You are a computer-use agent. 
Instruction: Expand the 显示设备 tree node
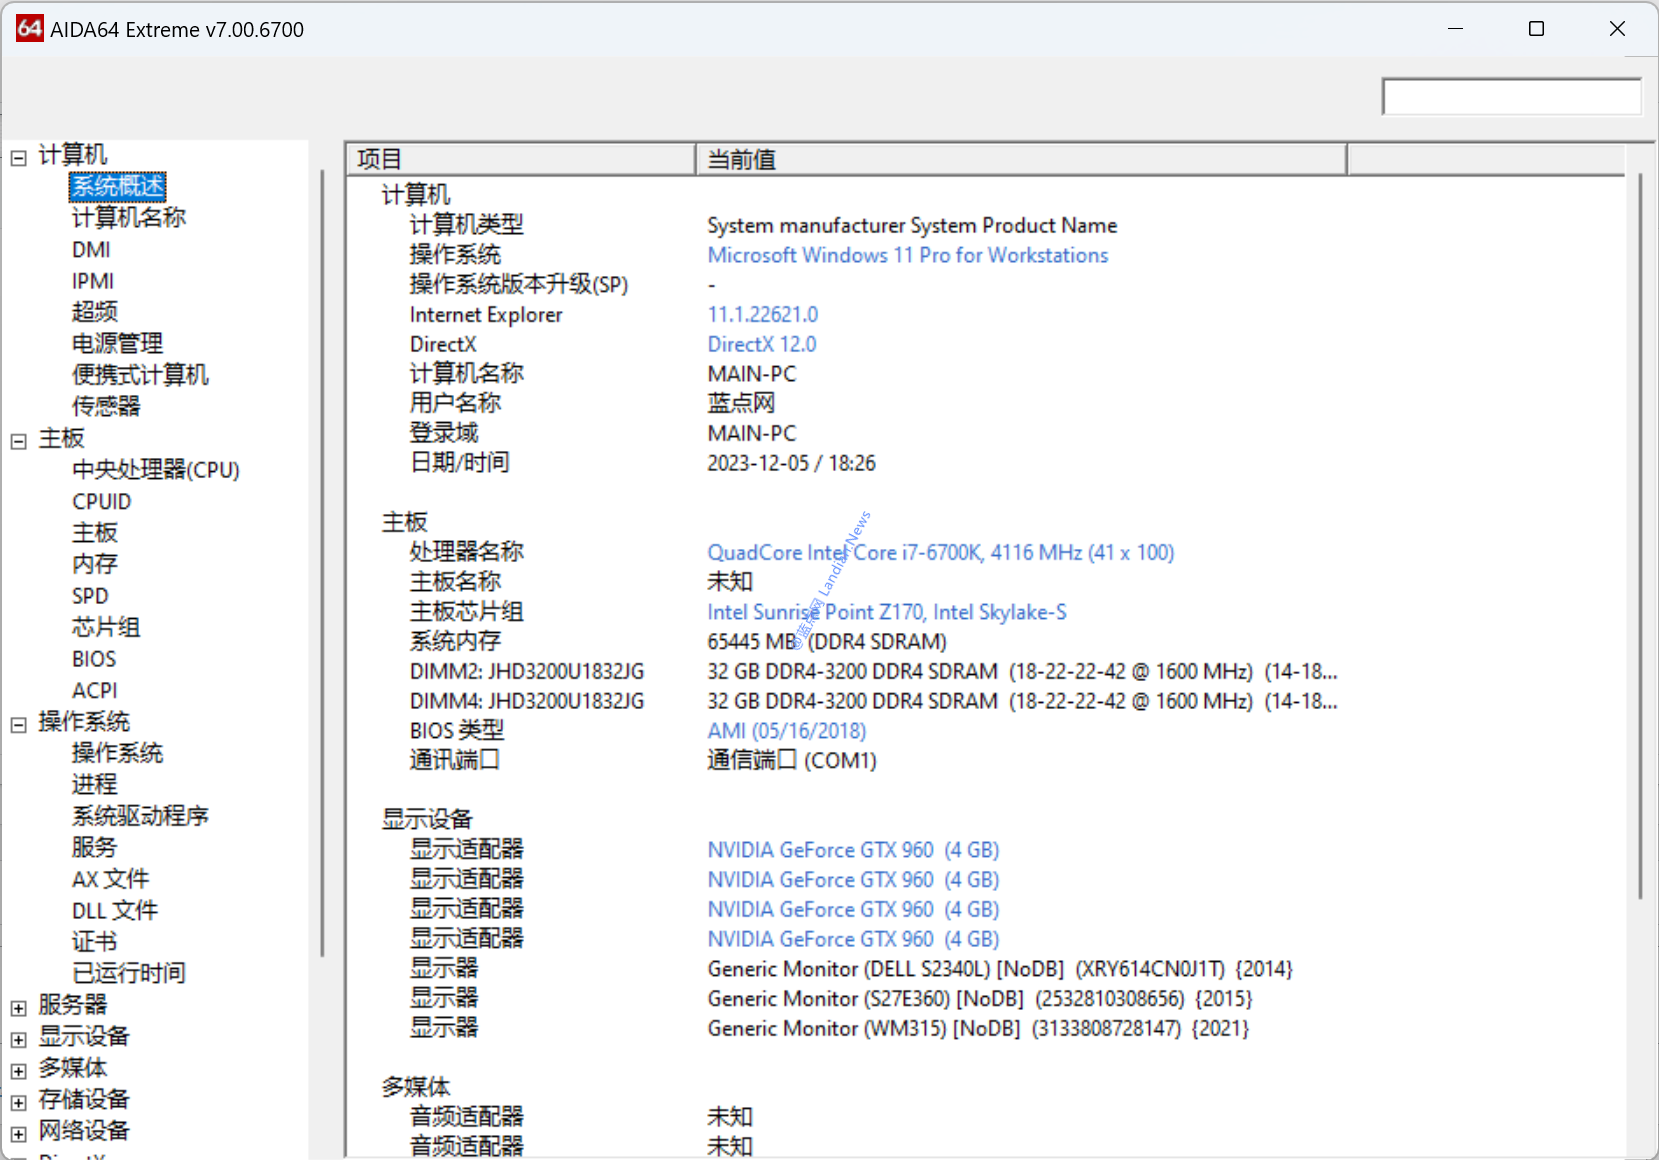[x=18, y=1040]
